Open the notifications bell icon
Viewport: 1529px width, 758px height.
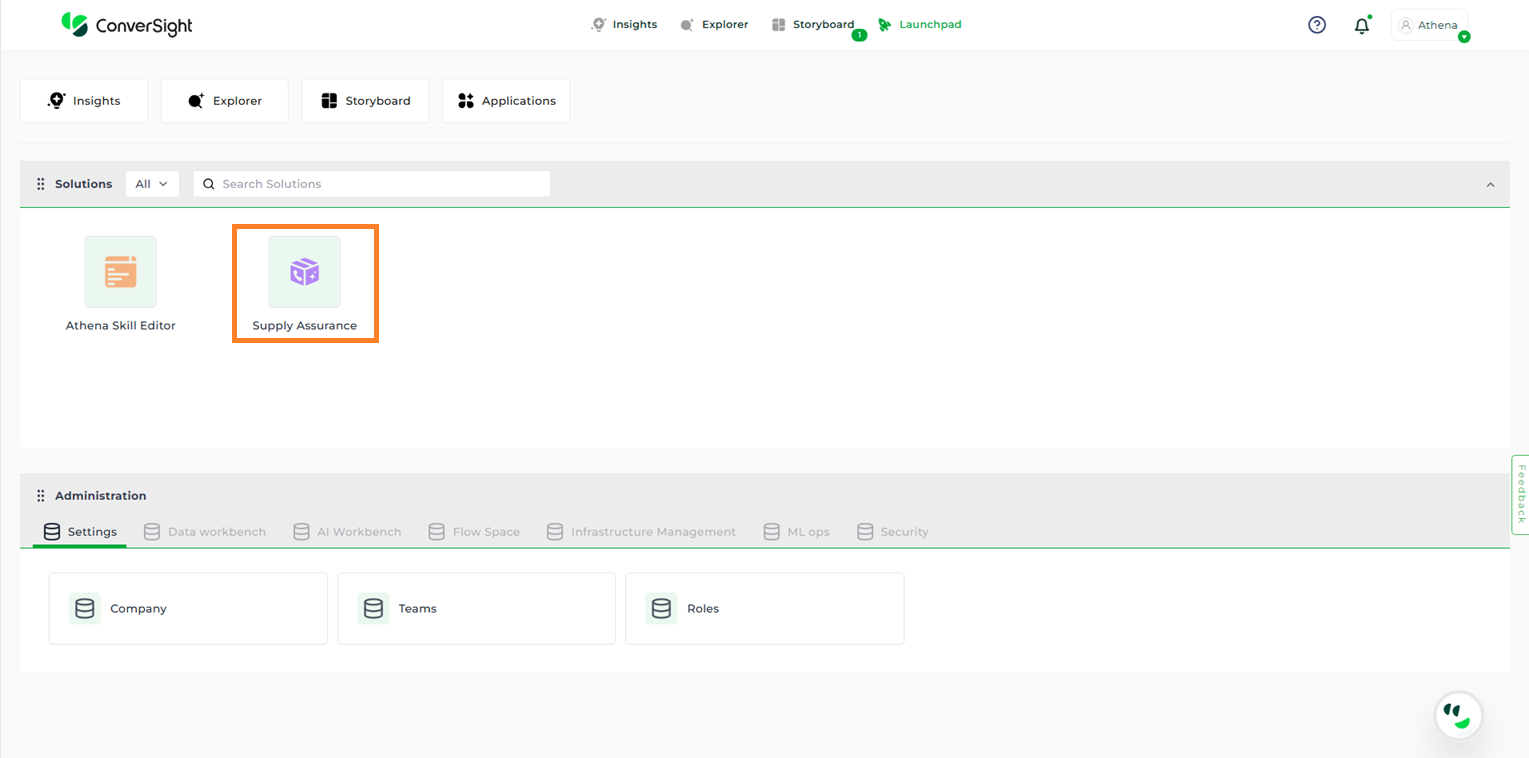click(1361, 26)
